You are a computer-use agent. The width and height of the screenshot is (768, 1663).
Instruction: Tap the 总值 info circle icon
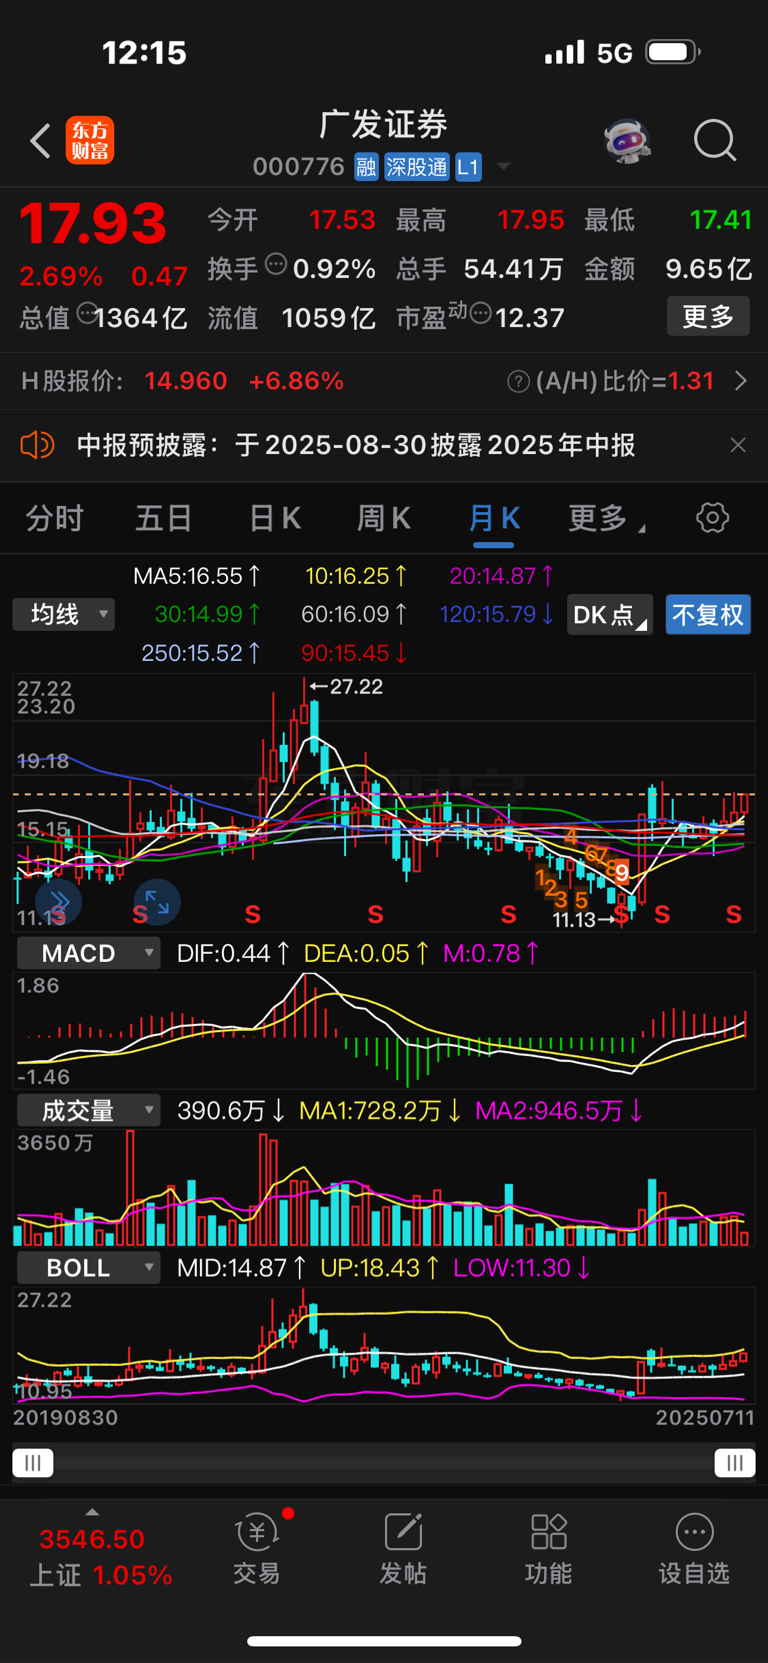click(87, 314)
